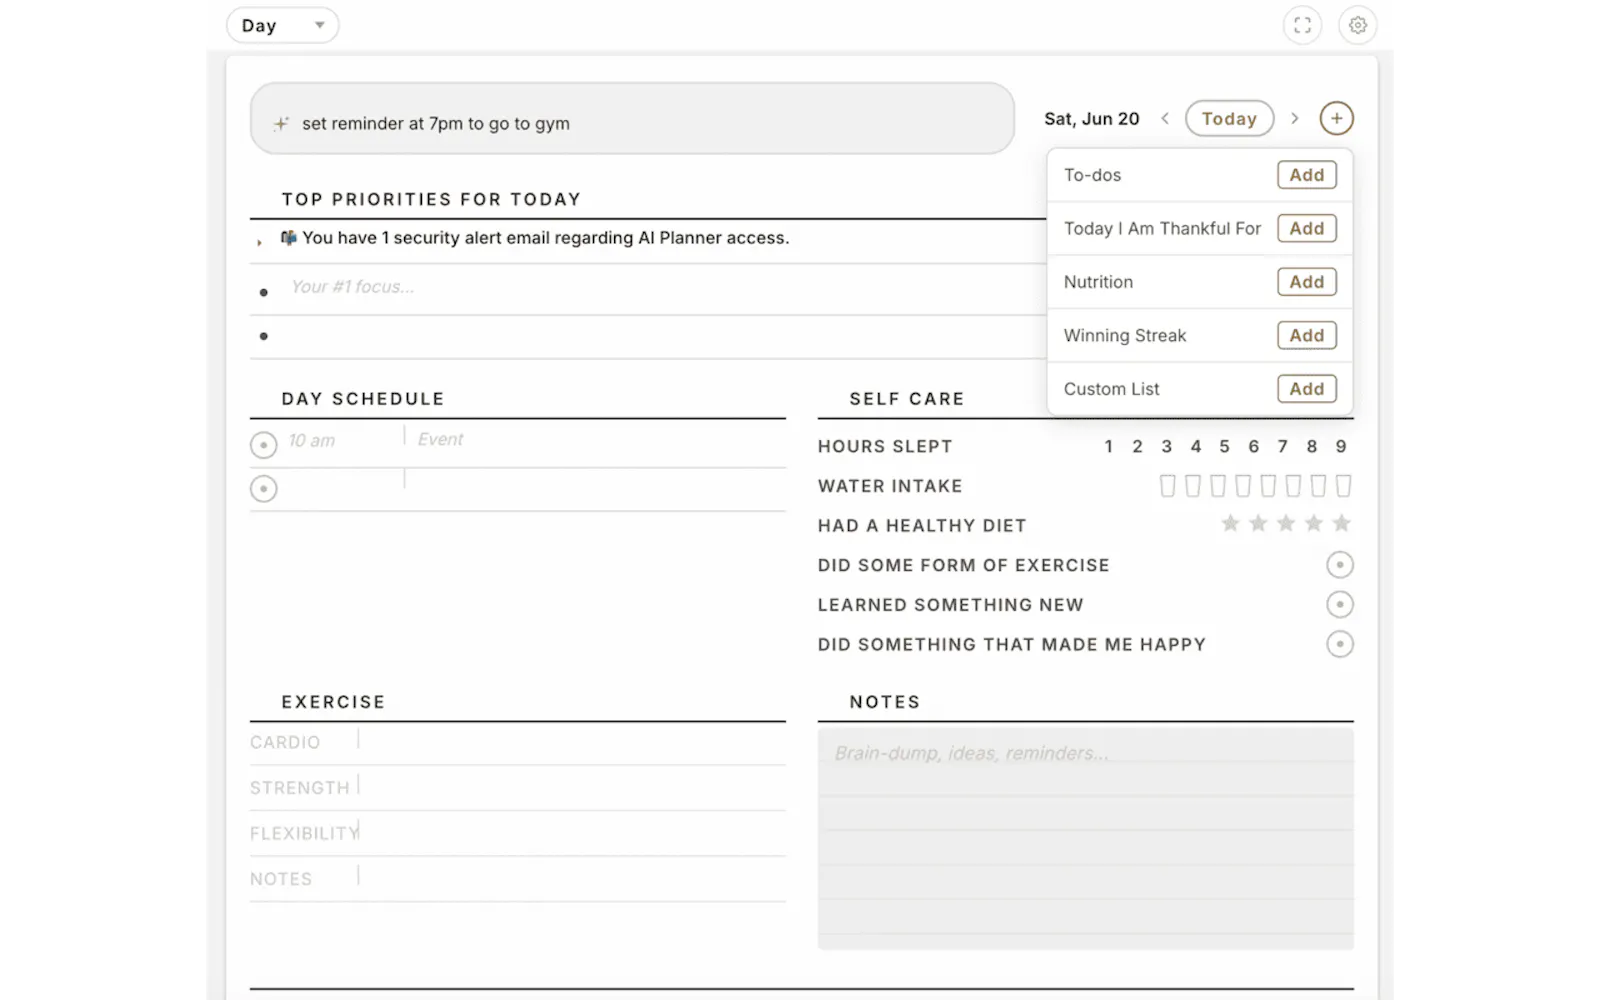The width and height of the screenshot is (1600, 1000).
Task: Click the Sat, Jun 20 date label
Action: [1092, 119]
